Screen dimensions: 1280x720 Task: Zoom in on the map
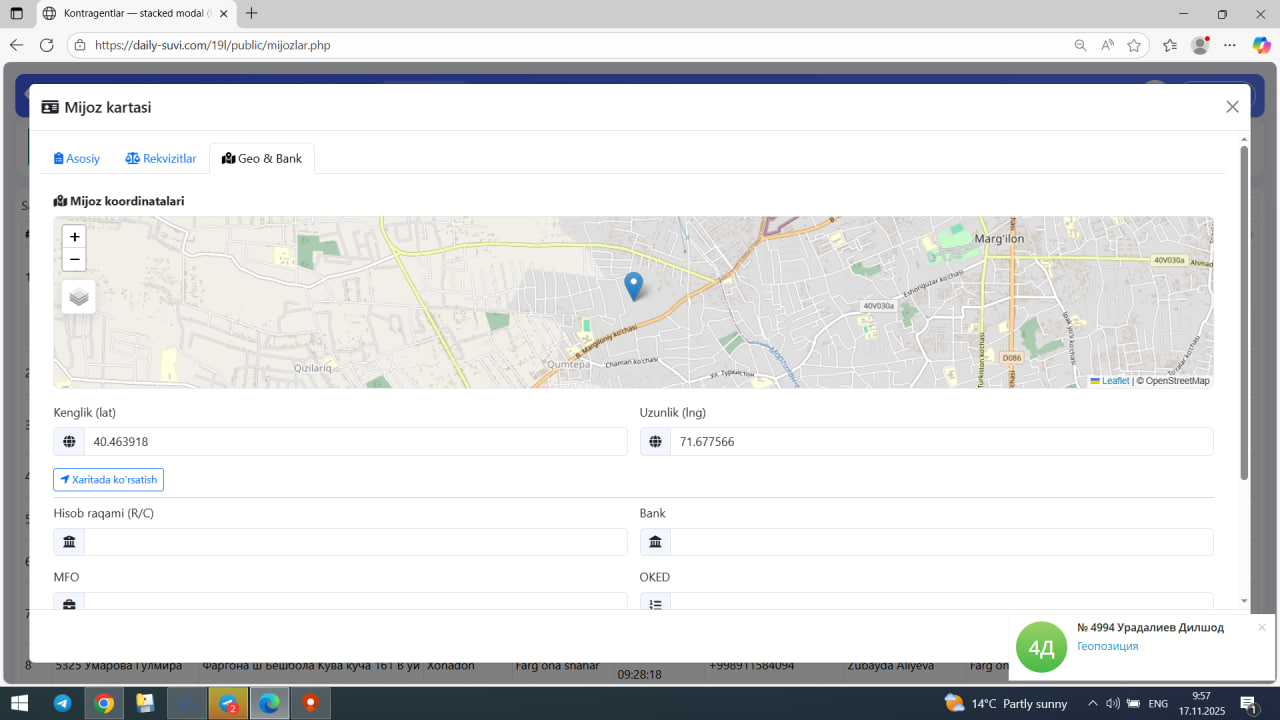pos(74,237)
